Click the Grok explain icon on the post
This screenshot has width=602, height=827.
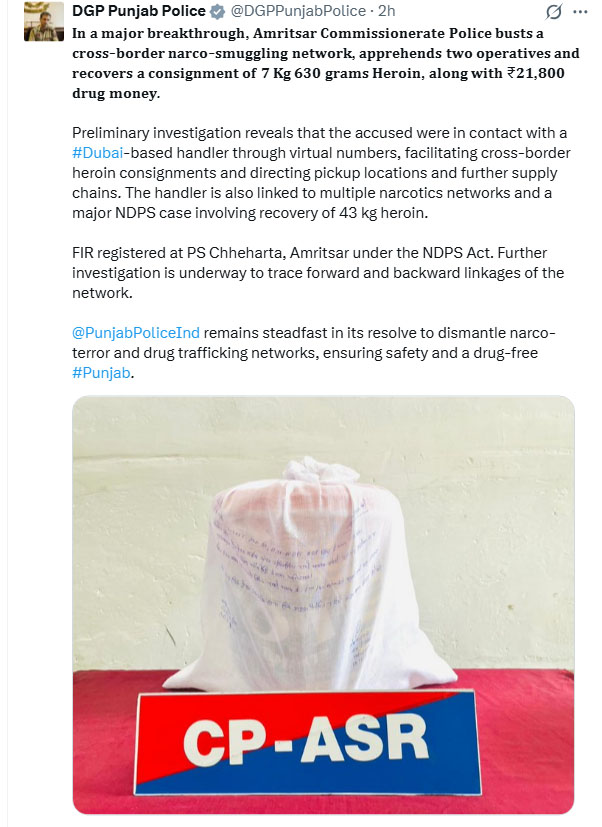click(x=553, y=12)
